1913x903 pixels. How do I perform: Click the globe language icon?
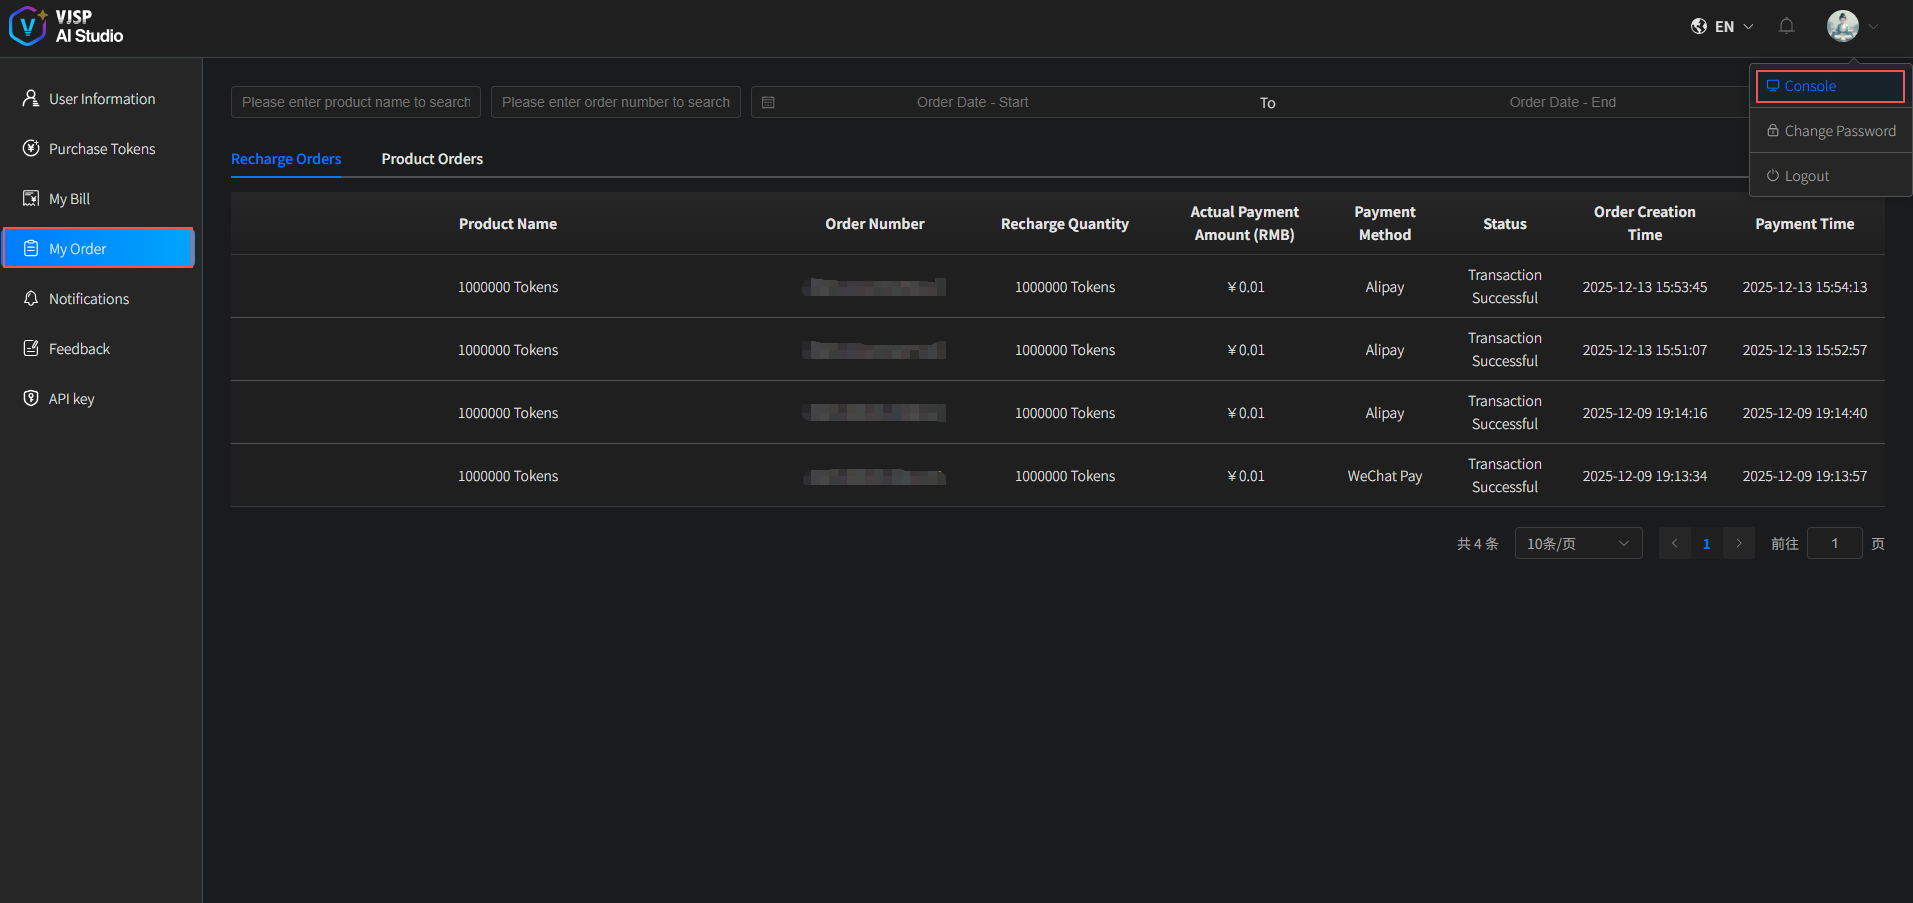pos(1699,26)
